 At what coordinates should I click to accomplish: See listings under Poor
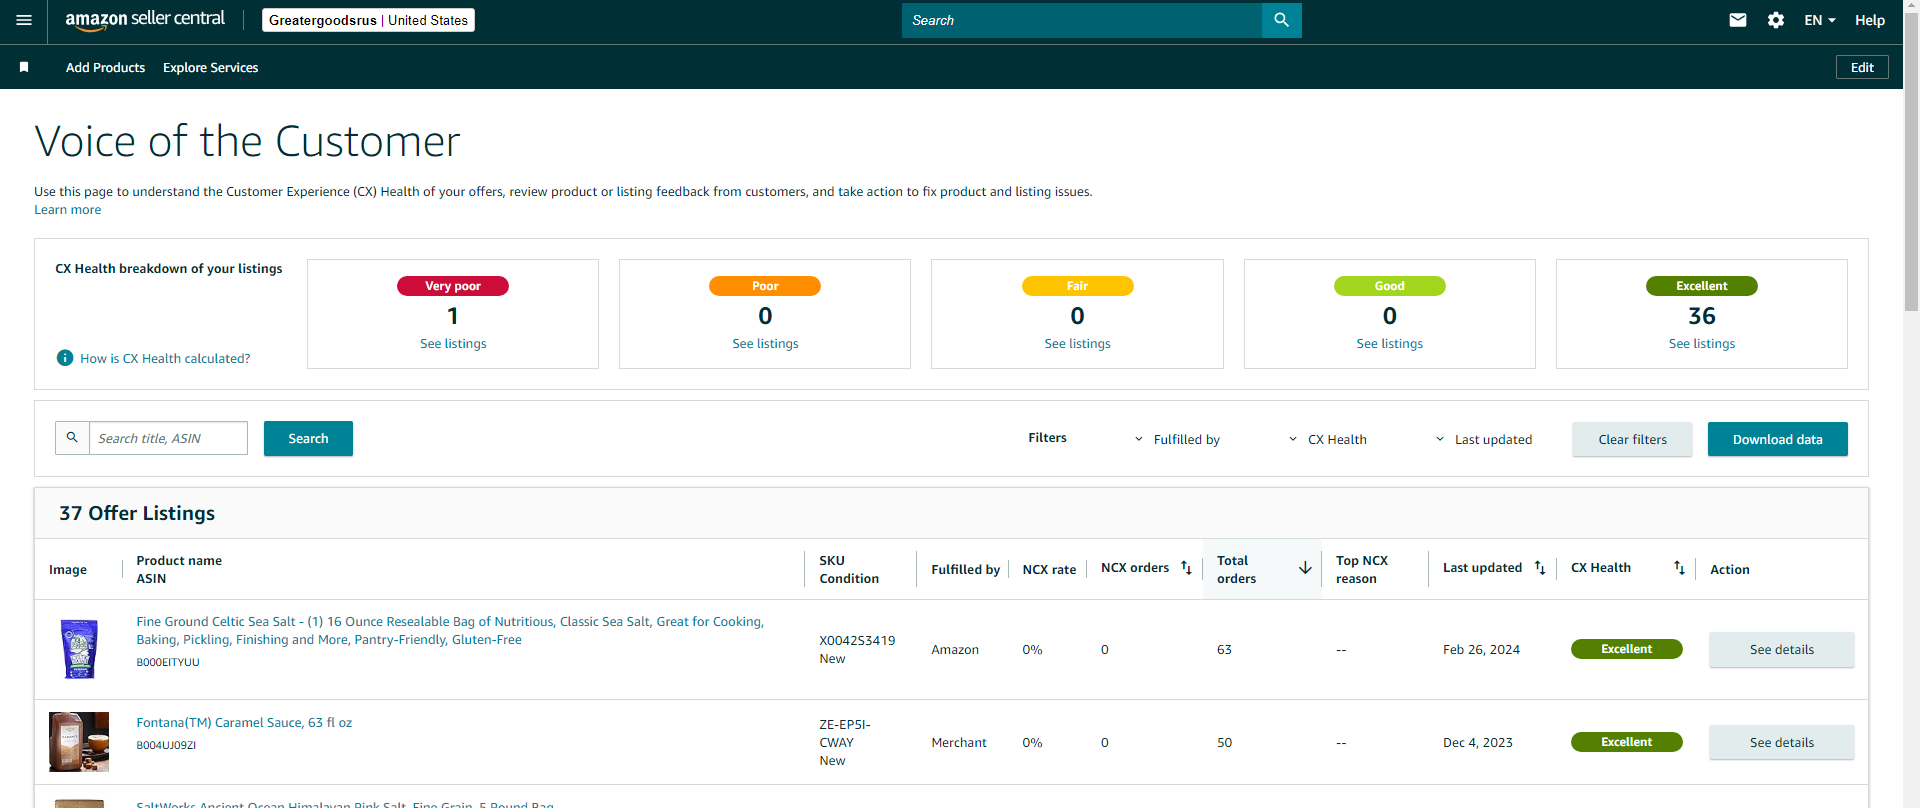coord(765,343)
